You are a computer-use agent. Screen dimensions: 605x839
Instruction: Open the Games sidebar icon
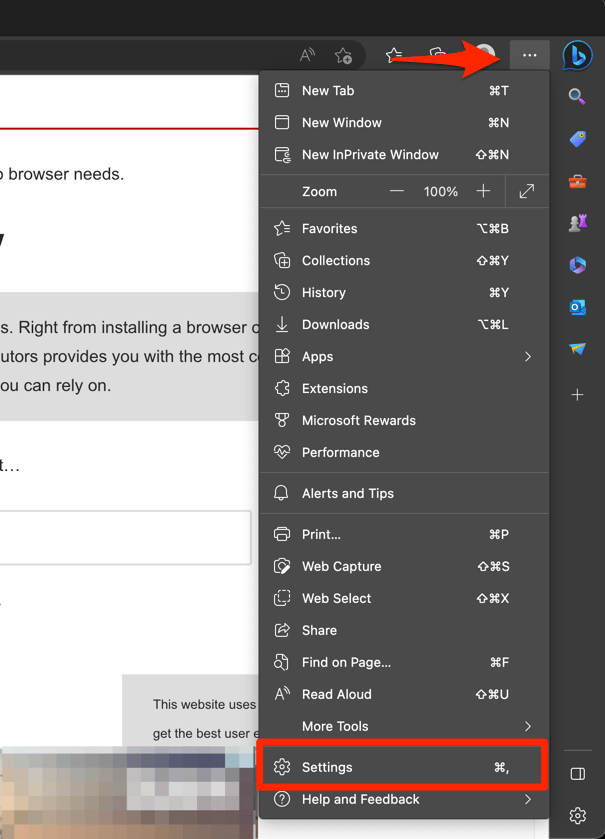coord(578,223)
